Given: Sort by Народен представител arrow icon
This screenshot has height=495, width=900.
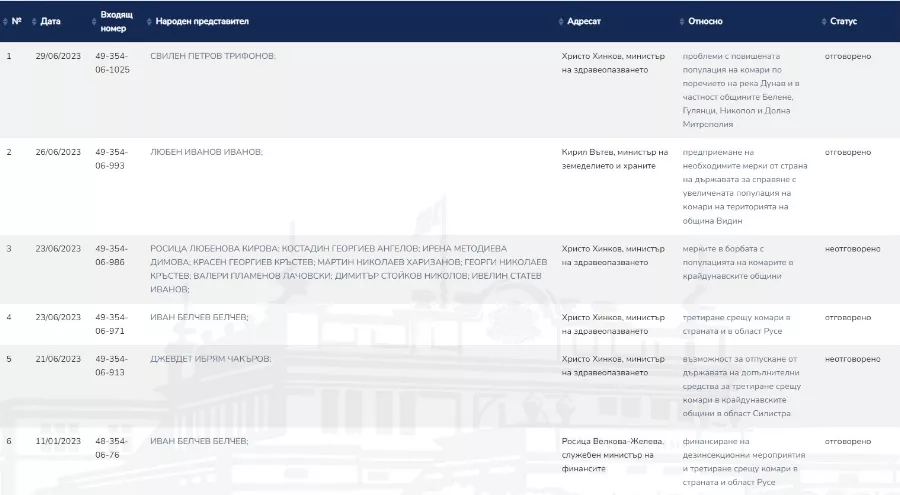Looking at the screenshot, I should 149,21.
